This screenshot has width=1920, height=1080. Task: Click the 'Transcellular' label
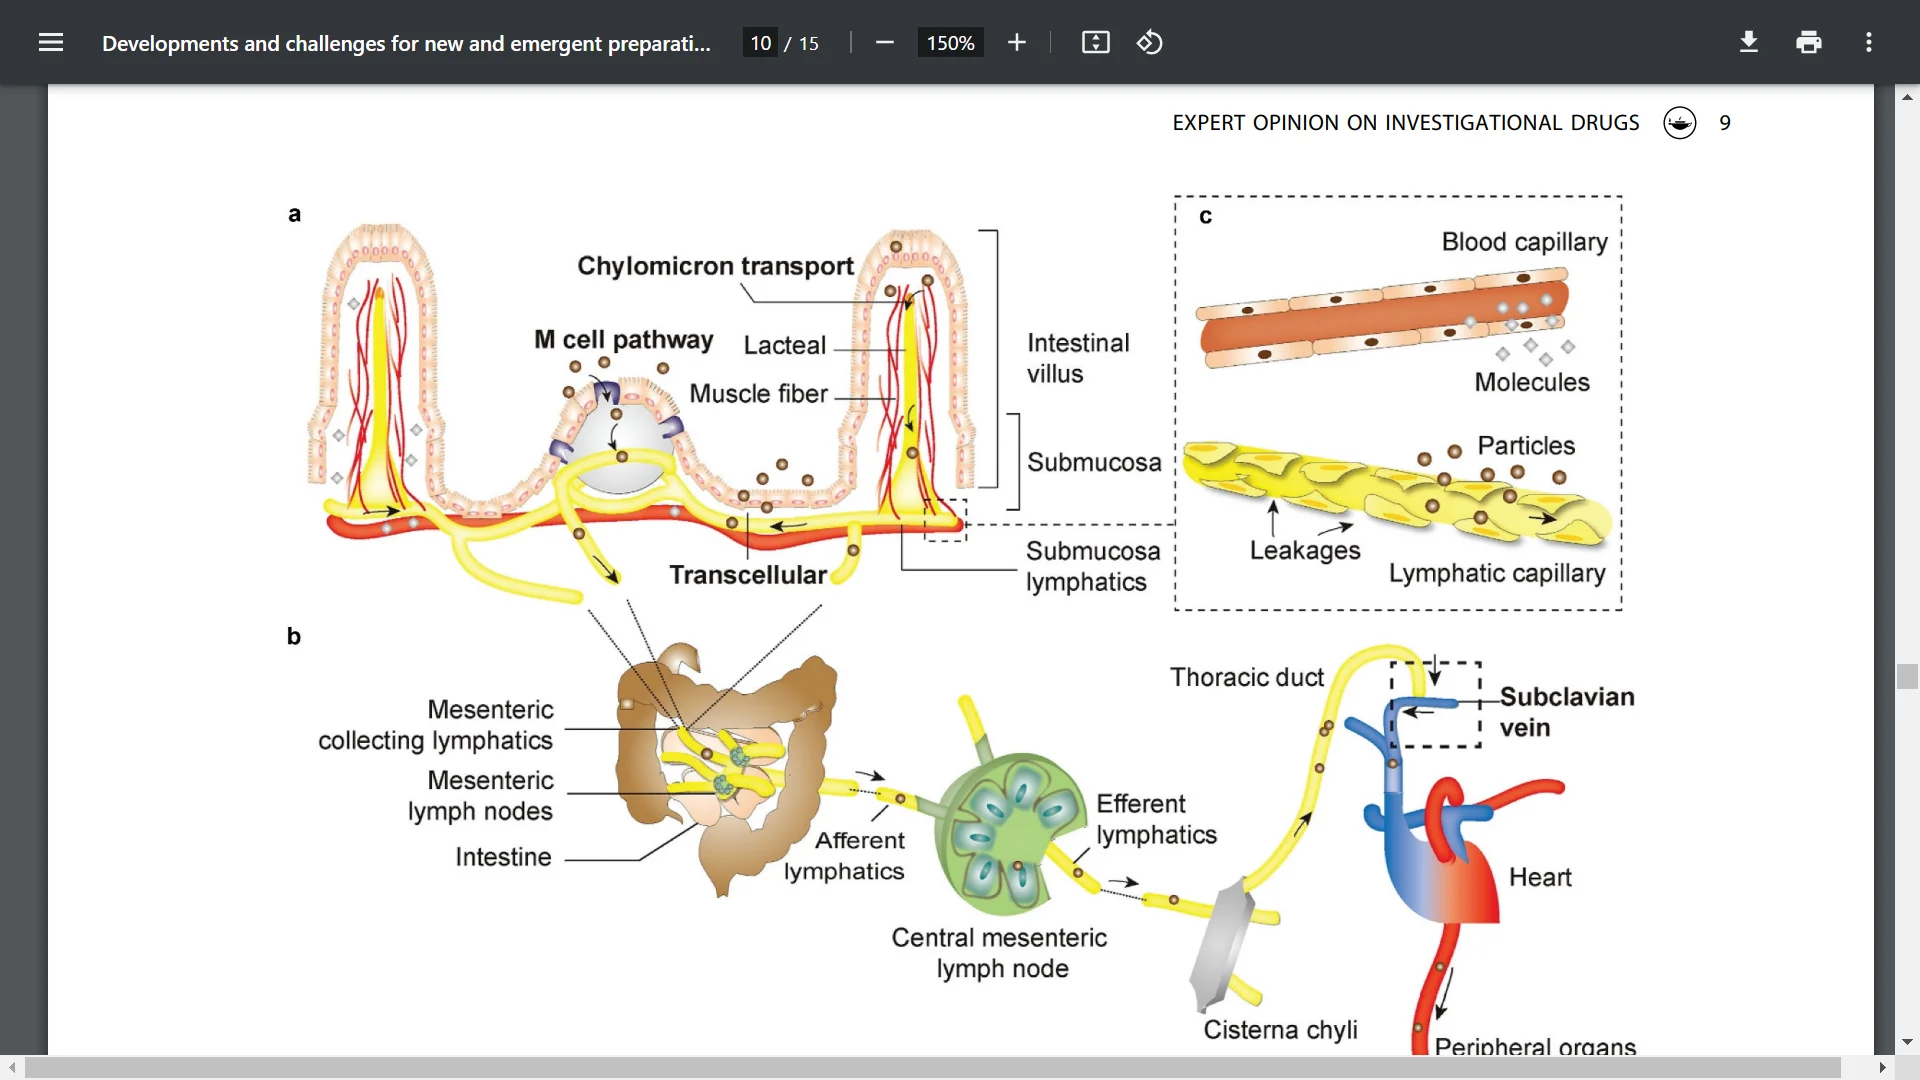pos(748,575)
